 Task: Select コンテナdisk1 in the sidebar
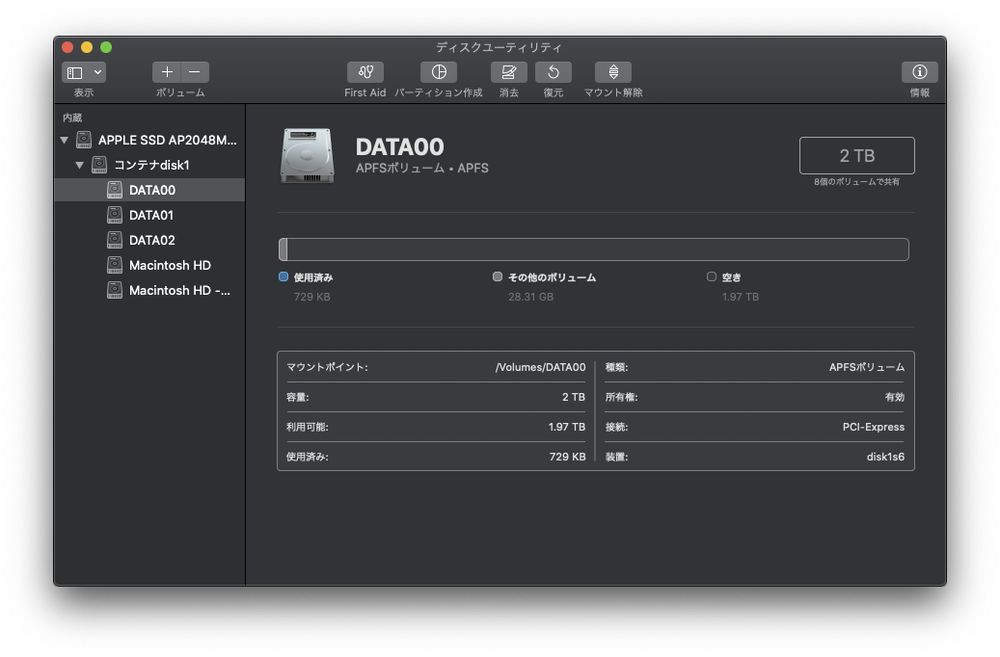(x=150, y=165)
